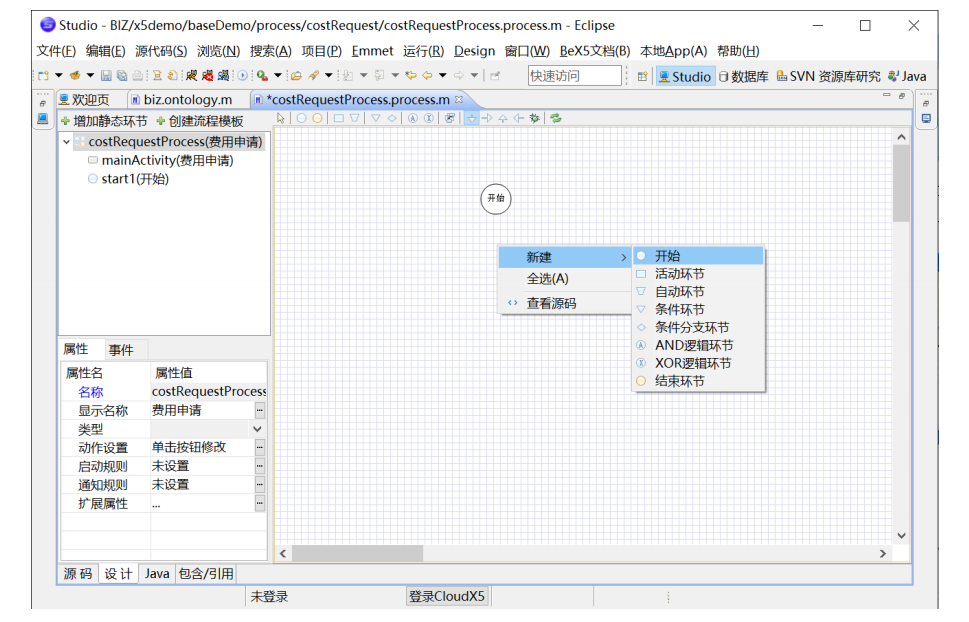Collapse the costRequestProcess(费用申请) tree node
The image size is (969, 622).
[66, 142]
